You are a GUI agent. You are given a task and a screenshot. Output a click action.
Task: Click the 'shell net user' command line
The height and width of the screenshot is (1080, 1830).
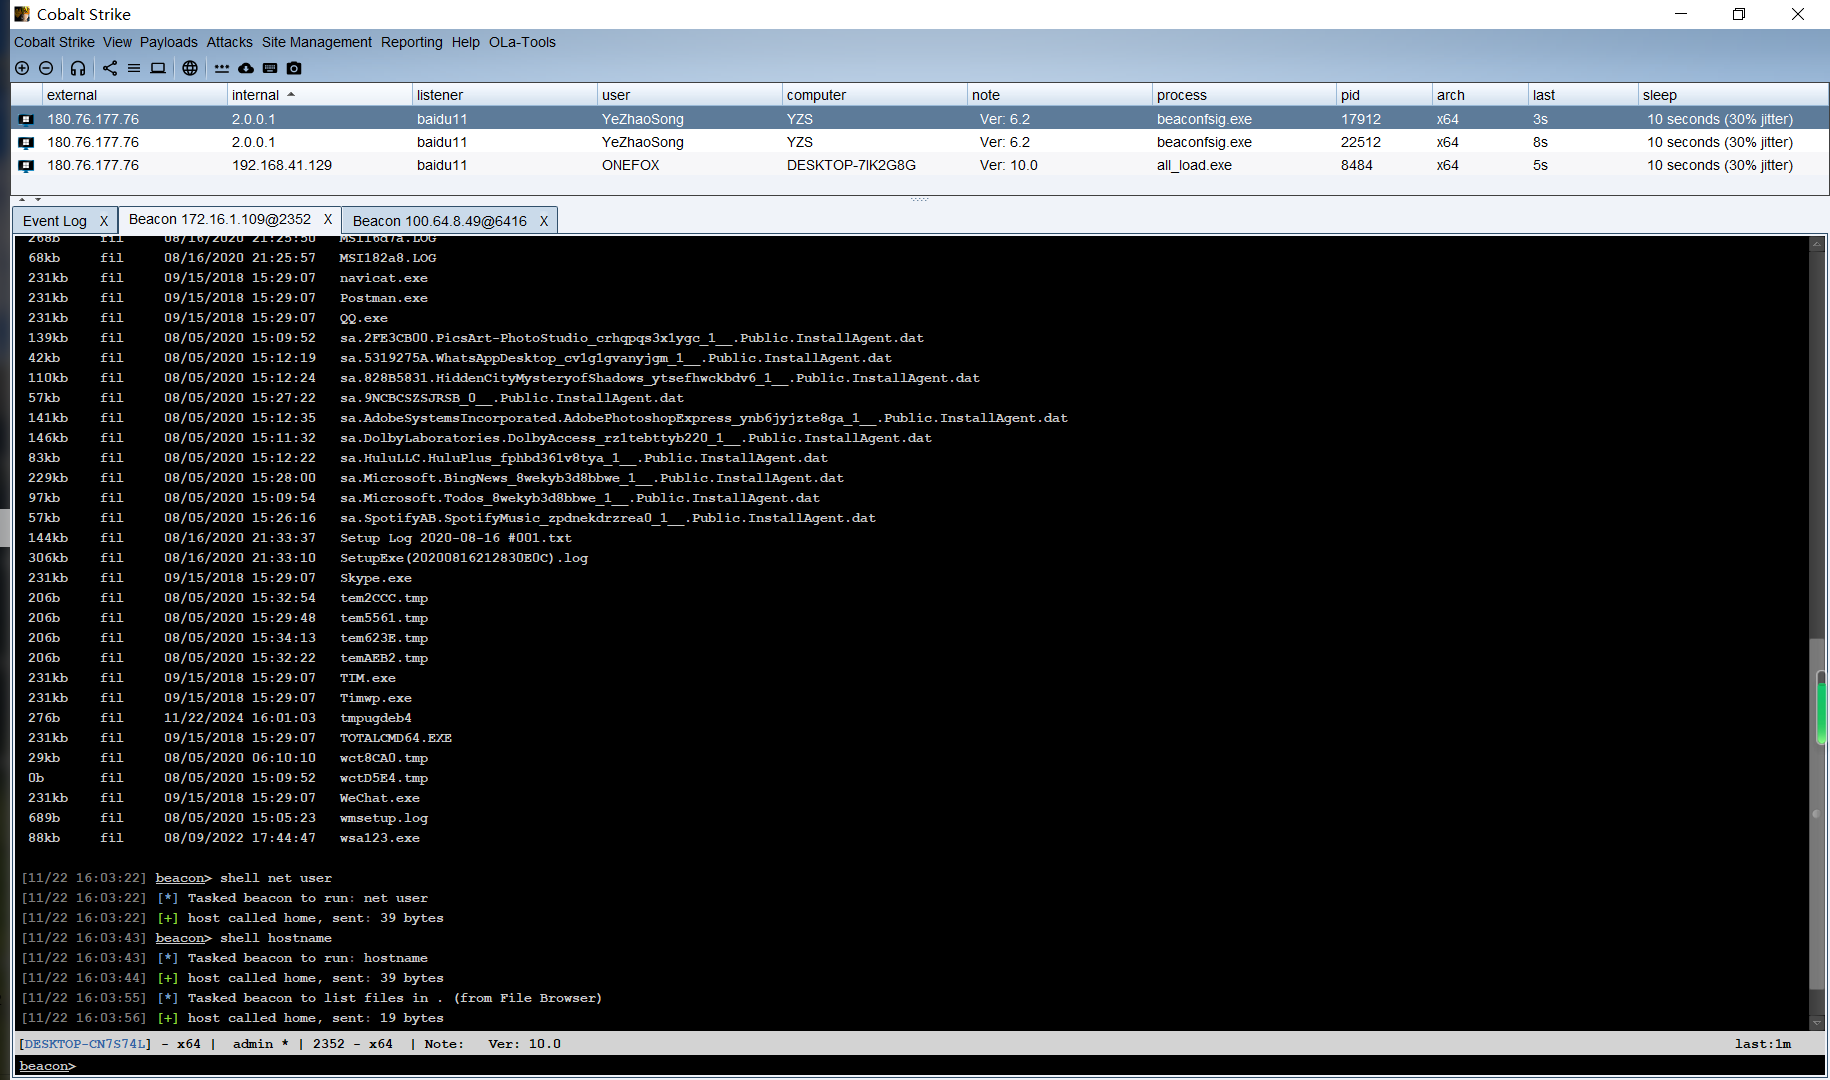[276, 878]
